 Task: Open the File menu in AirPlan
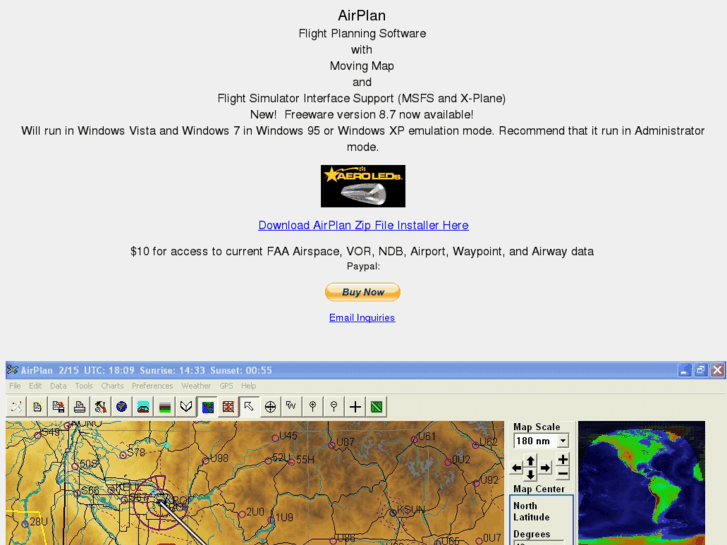click(x=15, y=386)
